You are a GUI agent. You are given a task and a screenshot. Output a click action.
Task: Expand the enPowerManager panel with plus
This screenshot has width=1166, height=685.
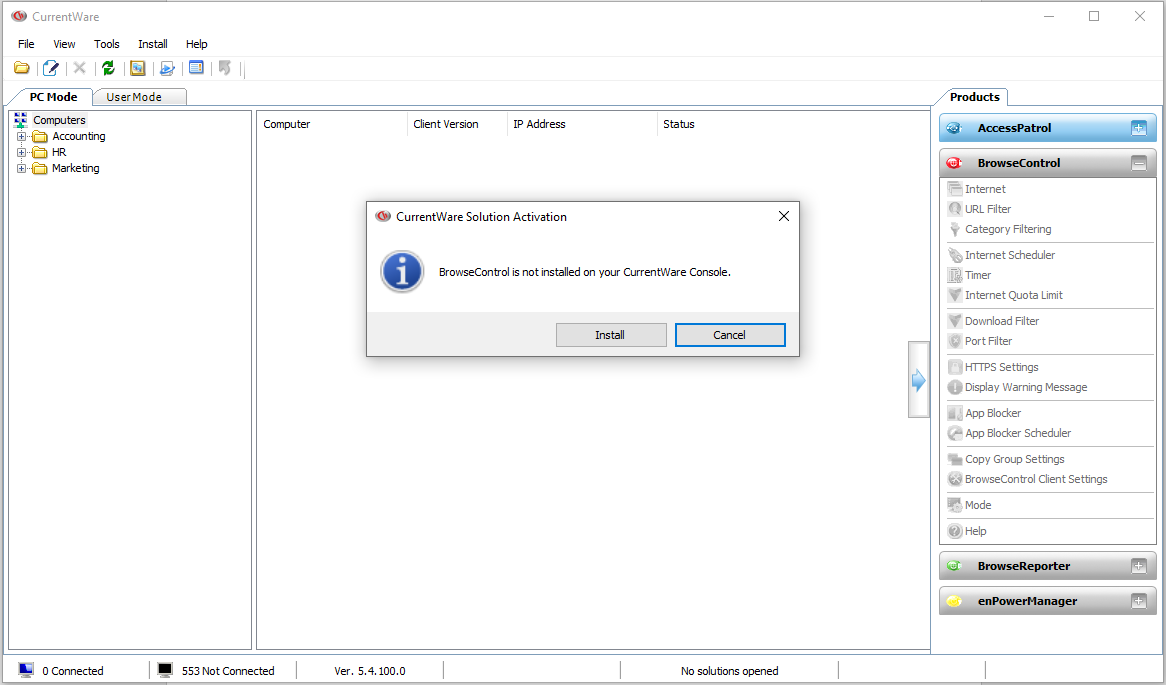click(x=1138, y=601)
